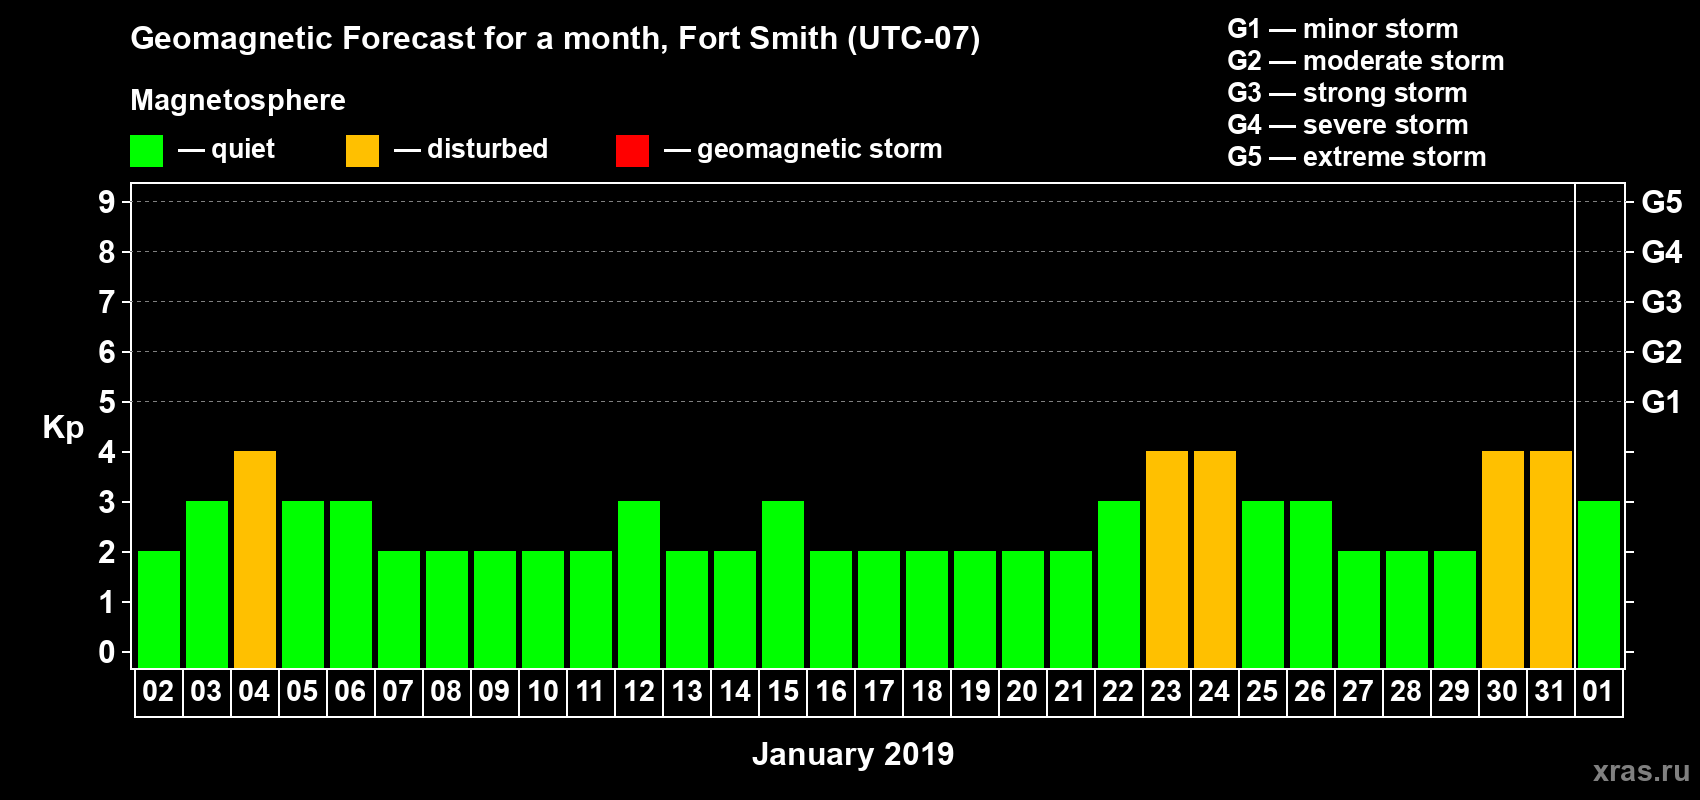Select the orange bar for day 30

click(1503, 560)
